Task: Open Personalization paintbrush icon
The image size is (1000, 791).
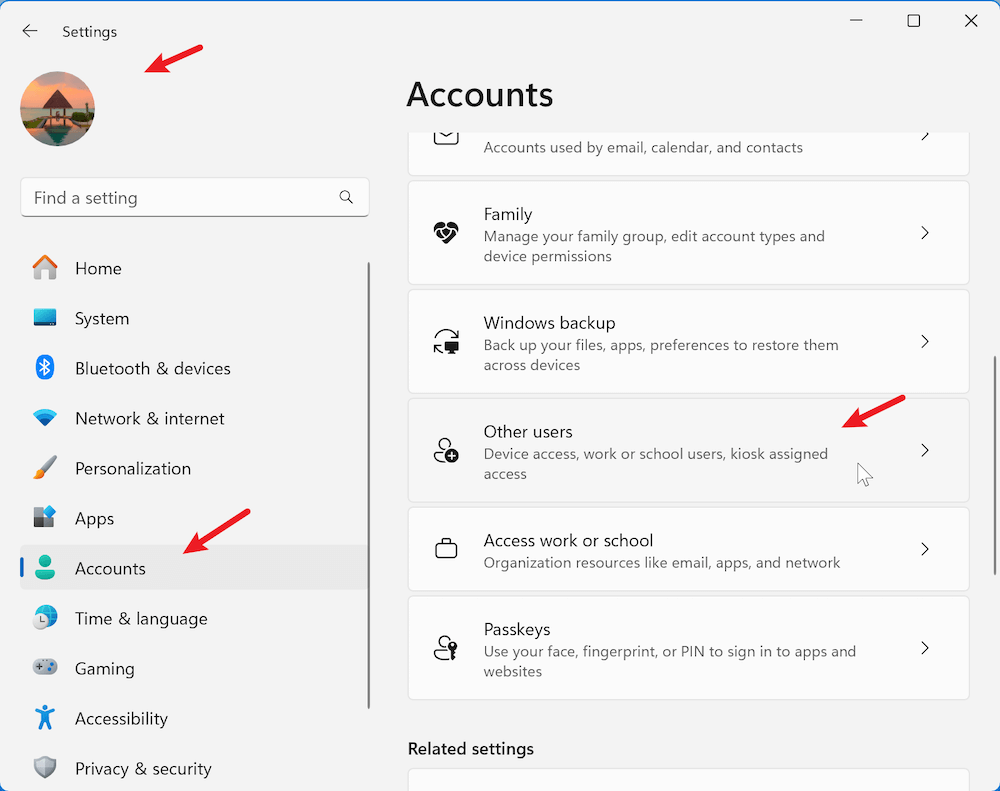Action: (x=45, y=468)
